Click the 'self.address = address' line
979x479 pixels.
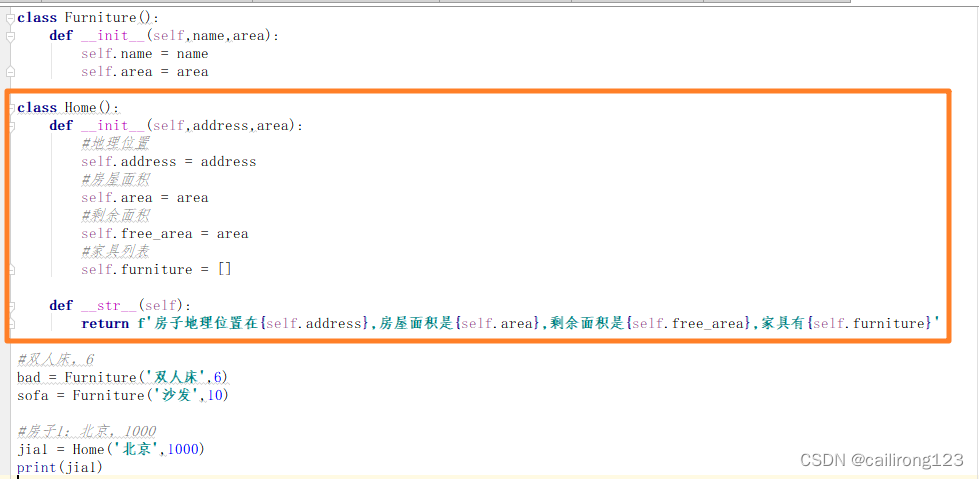click(169, 162)
